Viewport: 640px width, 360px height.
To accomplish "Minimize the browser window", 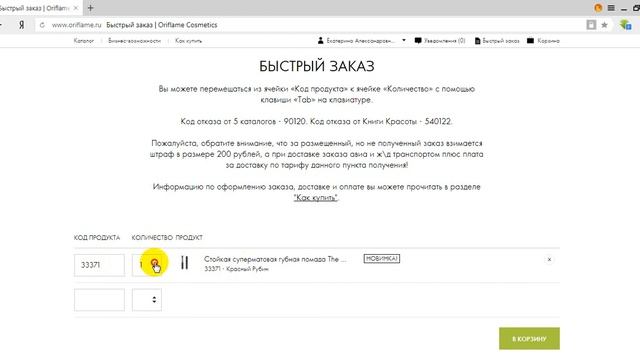I will pyautogui.click(x=624, y=9).
